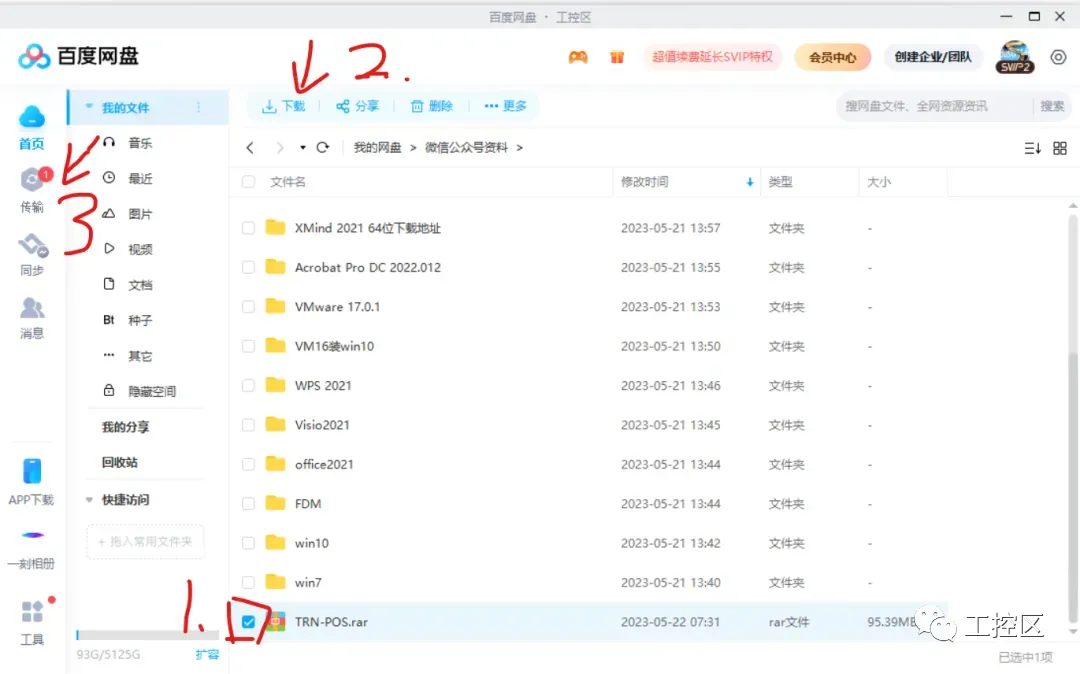Change file sort order icon
The width and height of the screenshot is (1080, 674).
click(x=1032, y=148)
